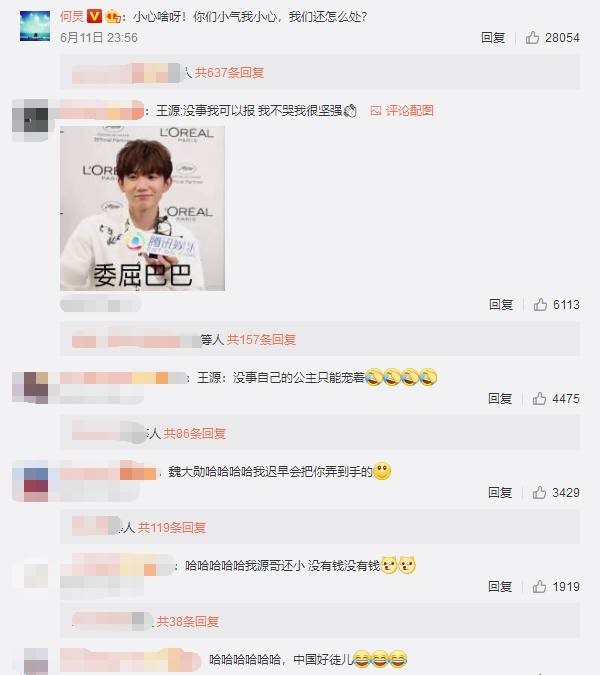Image resolution: width=600 pixels, height=675 pixels.
Task: Click the orange V verified badge
Action: [x=94, y=16]
